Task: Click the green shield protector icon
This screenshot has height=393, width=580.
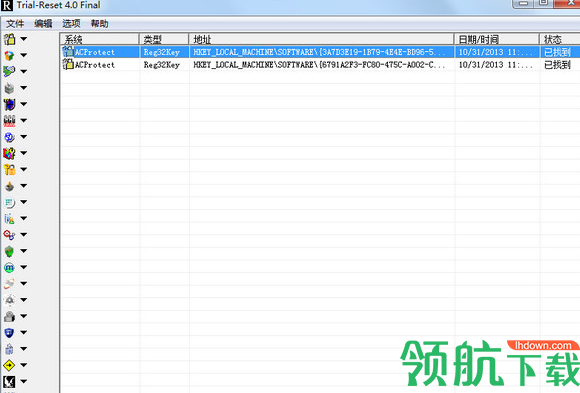Action: (9, 251)
